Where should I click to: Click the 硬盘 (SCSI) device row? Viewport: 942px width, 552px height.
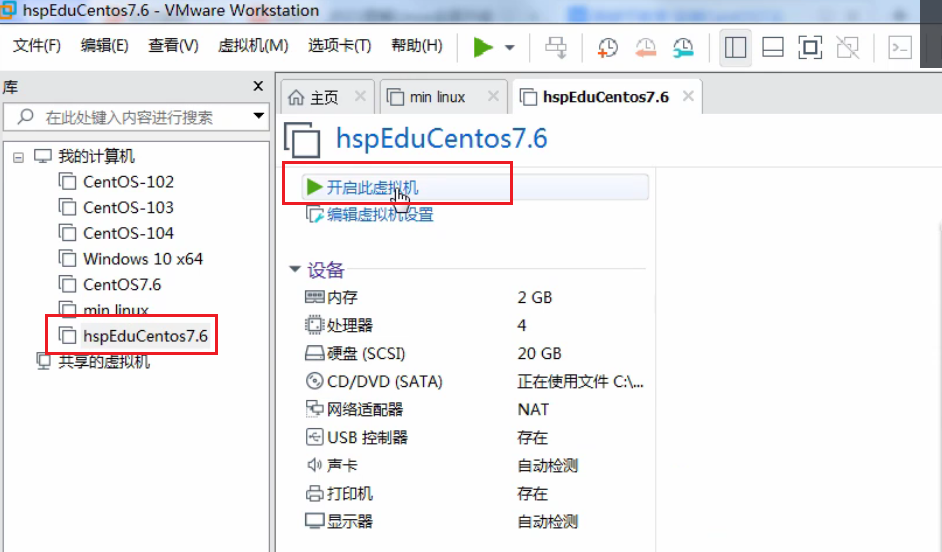(x=475, y=353)
